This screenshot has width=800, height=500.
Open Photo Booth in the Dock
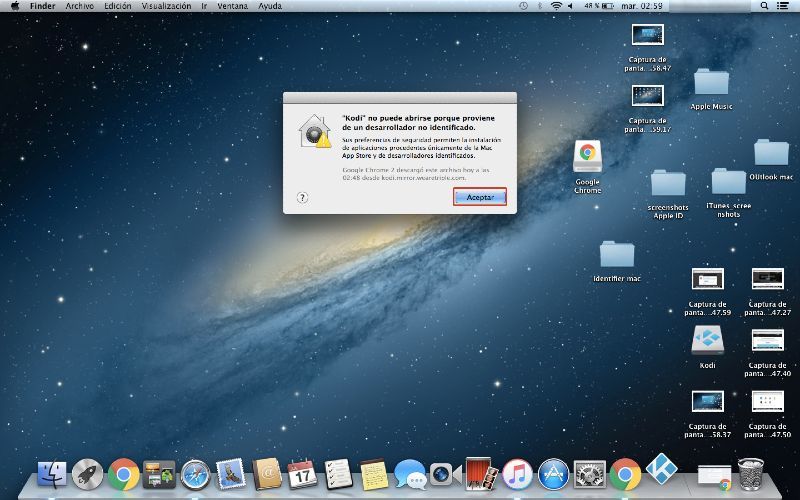tap(481, 474)
